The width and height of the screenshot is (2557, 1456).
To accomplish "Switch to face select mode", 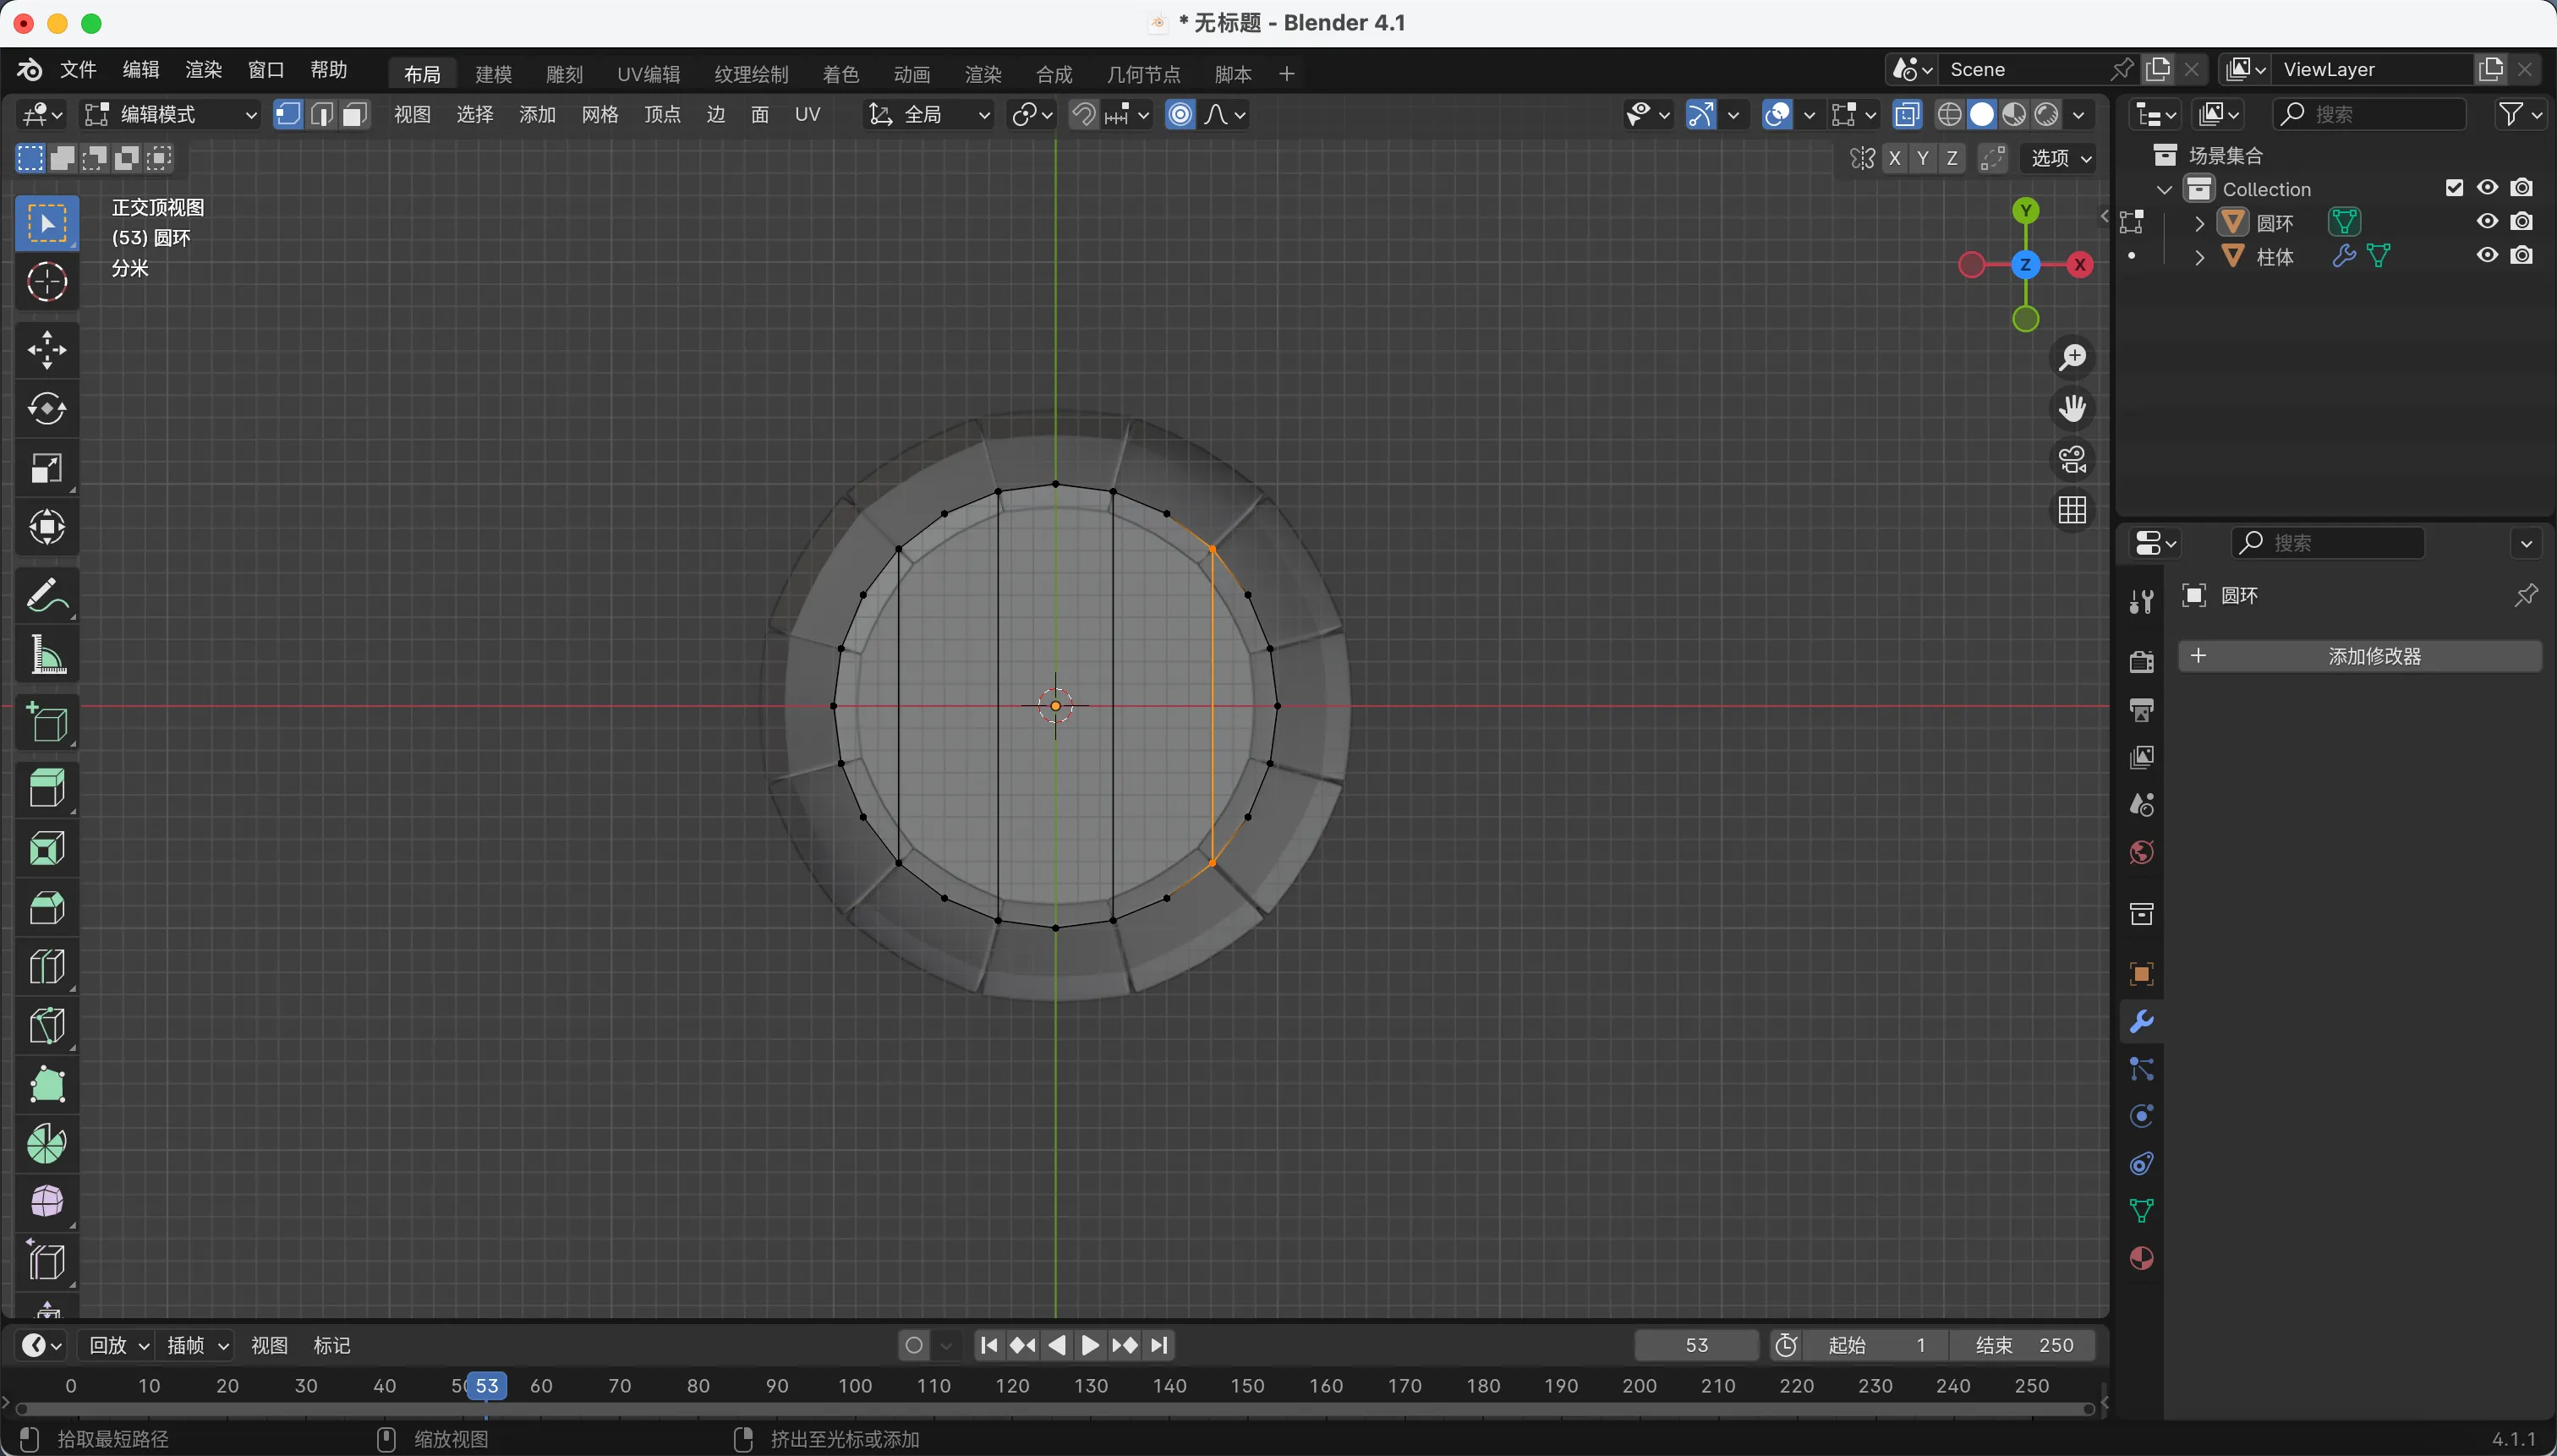I will tap(354, 115).
